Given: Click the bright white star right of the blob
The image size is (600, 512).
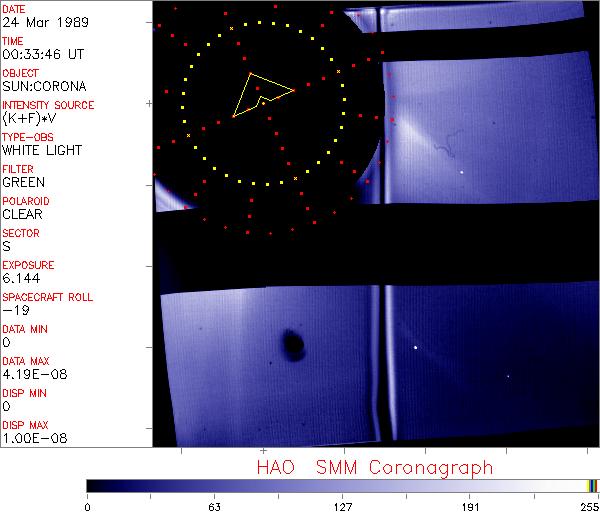Looking at the screenshot, I should [x=416, y=347].
